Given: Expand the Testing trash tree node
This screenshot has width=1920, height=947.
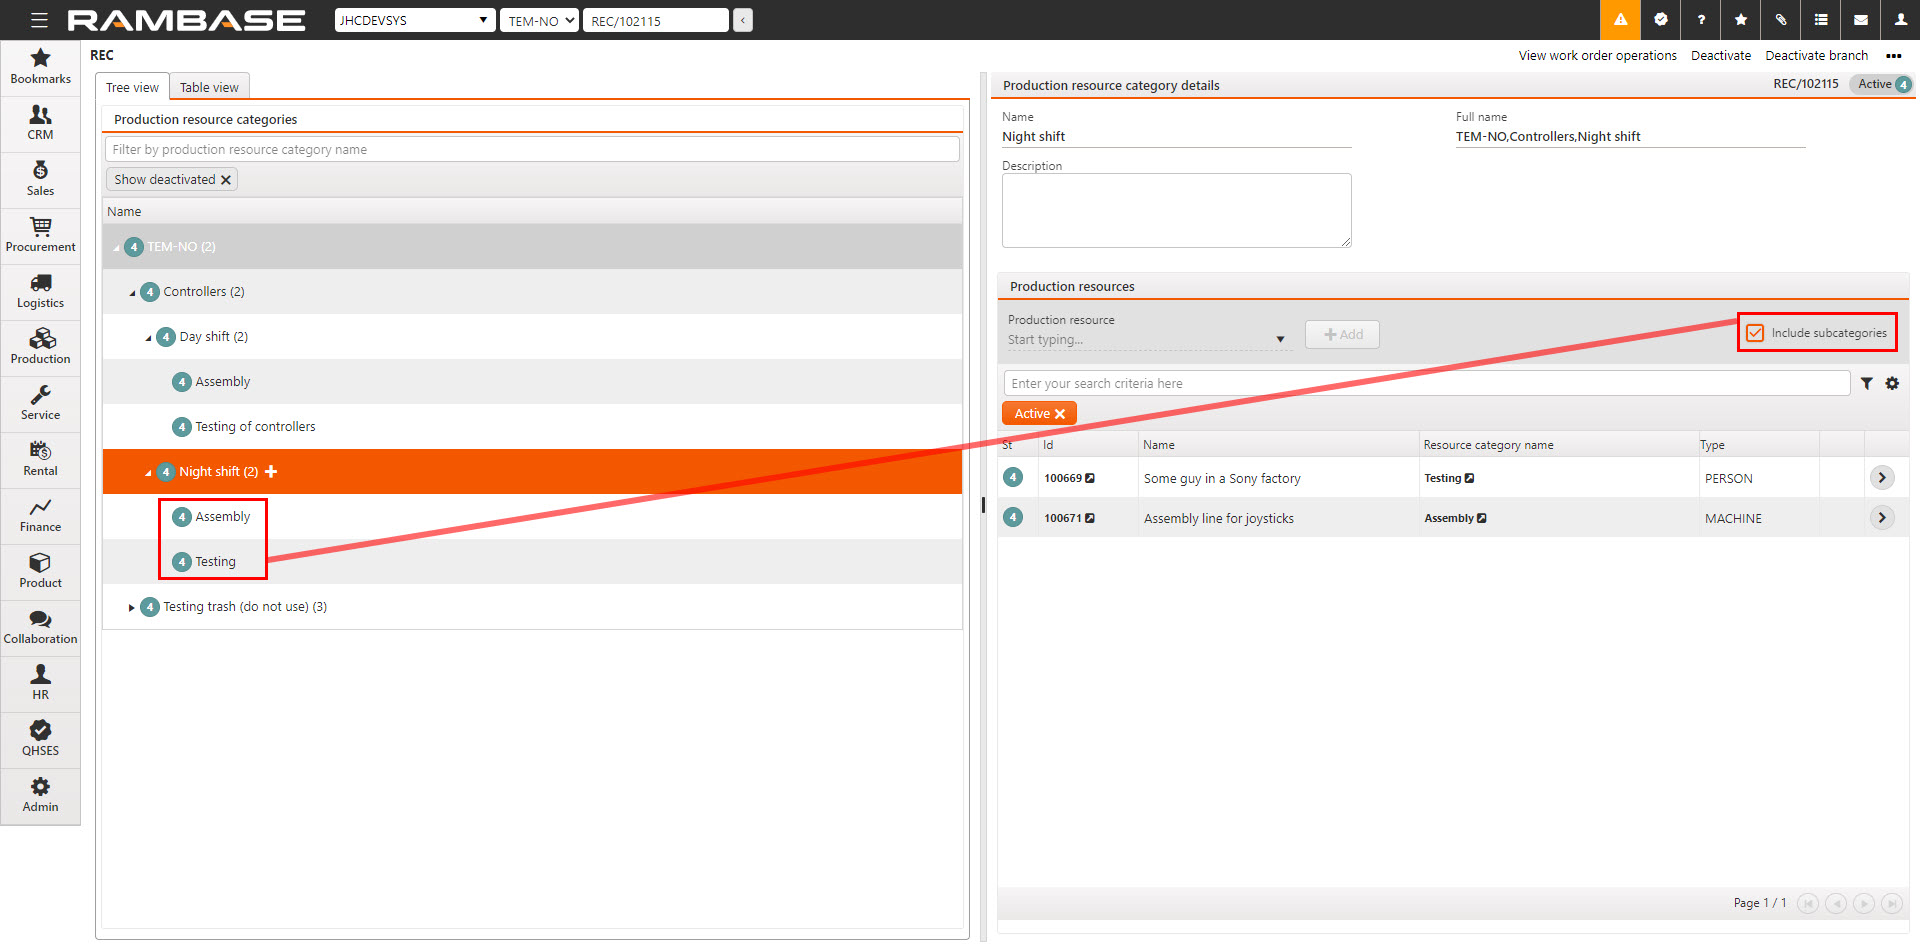Looking at the screenshot, I should click(x=131, y=607).
